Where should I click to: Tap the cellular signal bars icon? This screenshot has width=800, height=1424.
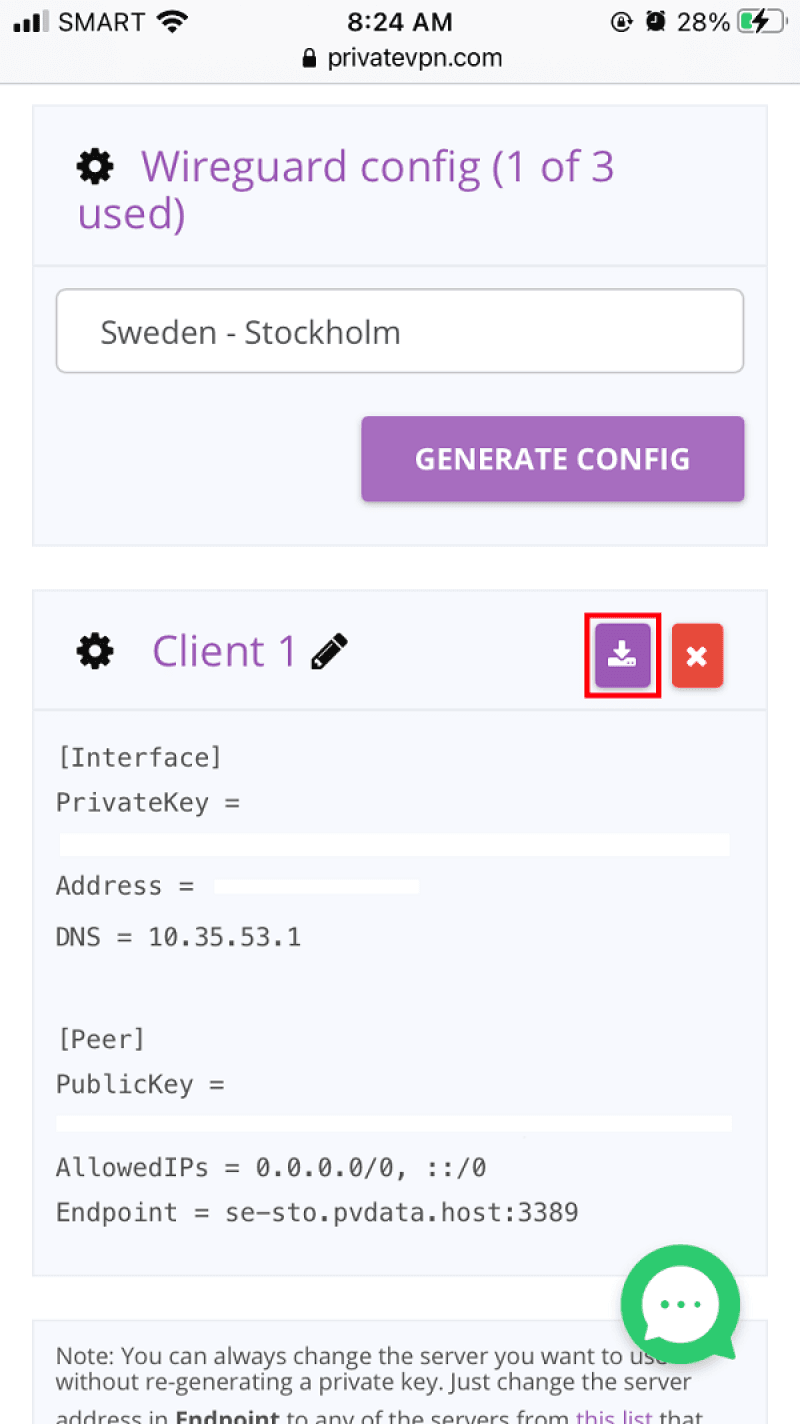[32, 22]
